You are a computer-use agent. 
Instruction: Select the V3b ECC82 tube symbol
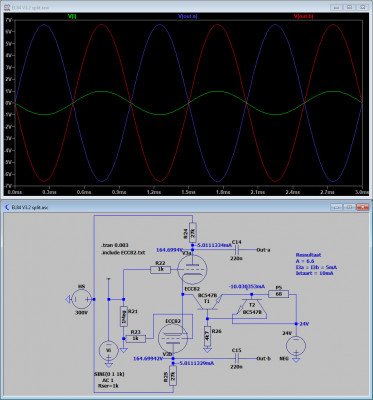point(173,338)
